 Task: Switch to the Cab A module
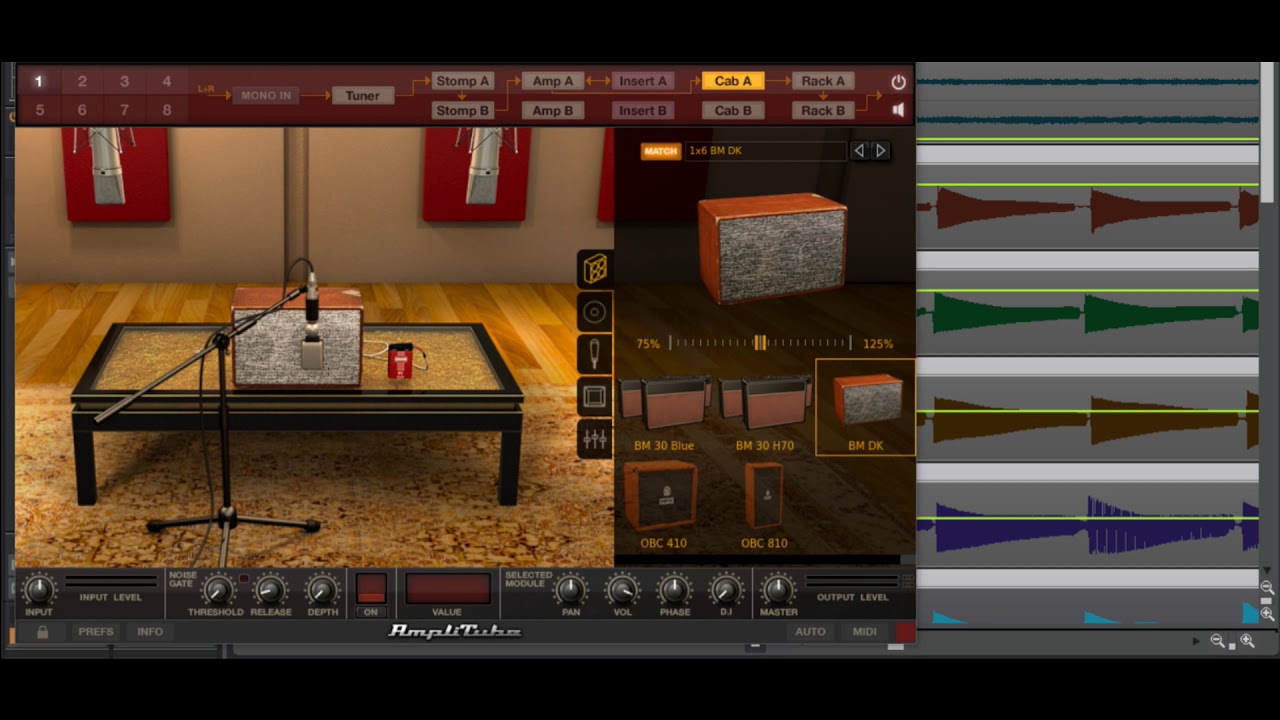733,81
